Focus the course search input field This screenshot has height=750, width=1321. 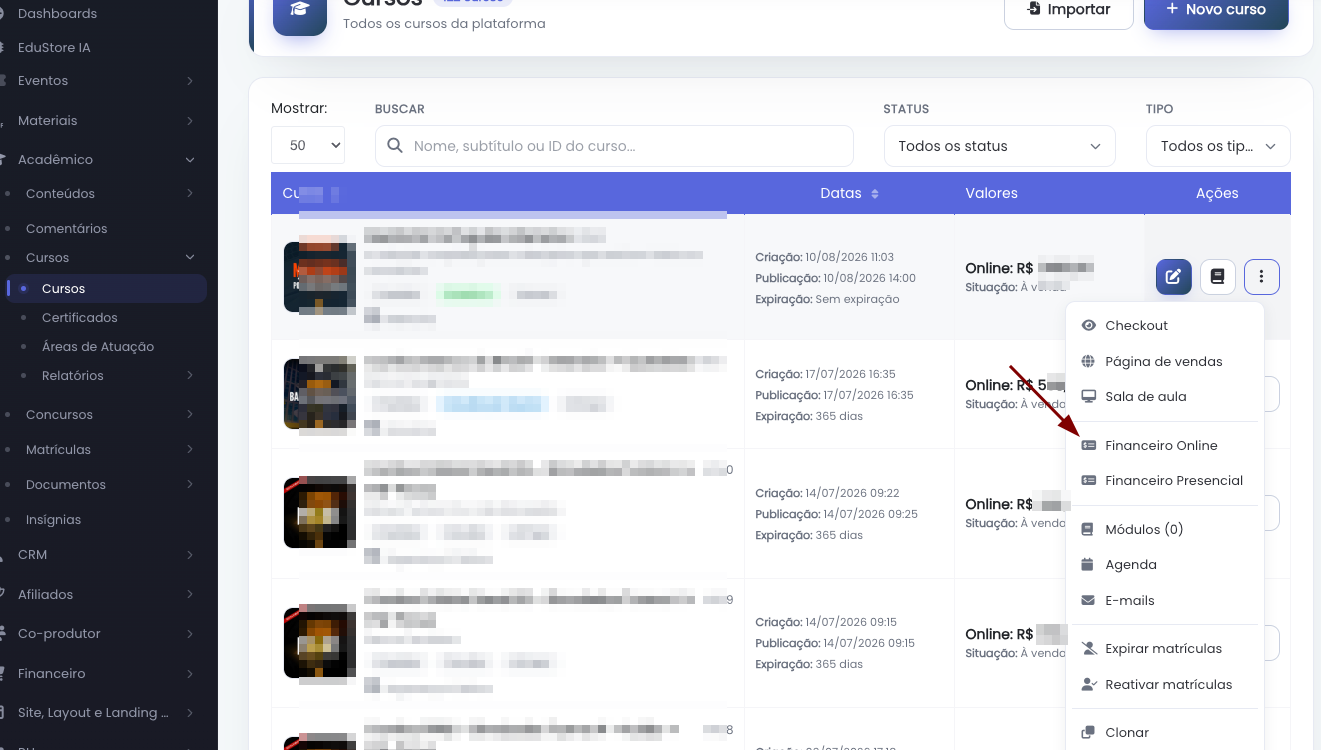pos(614,146)
